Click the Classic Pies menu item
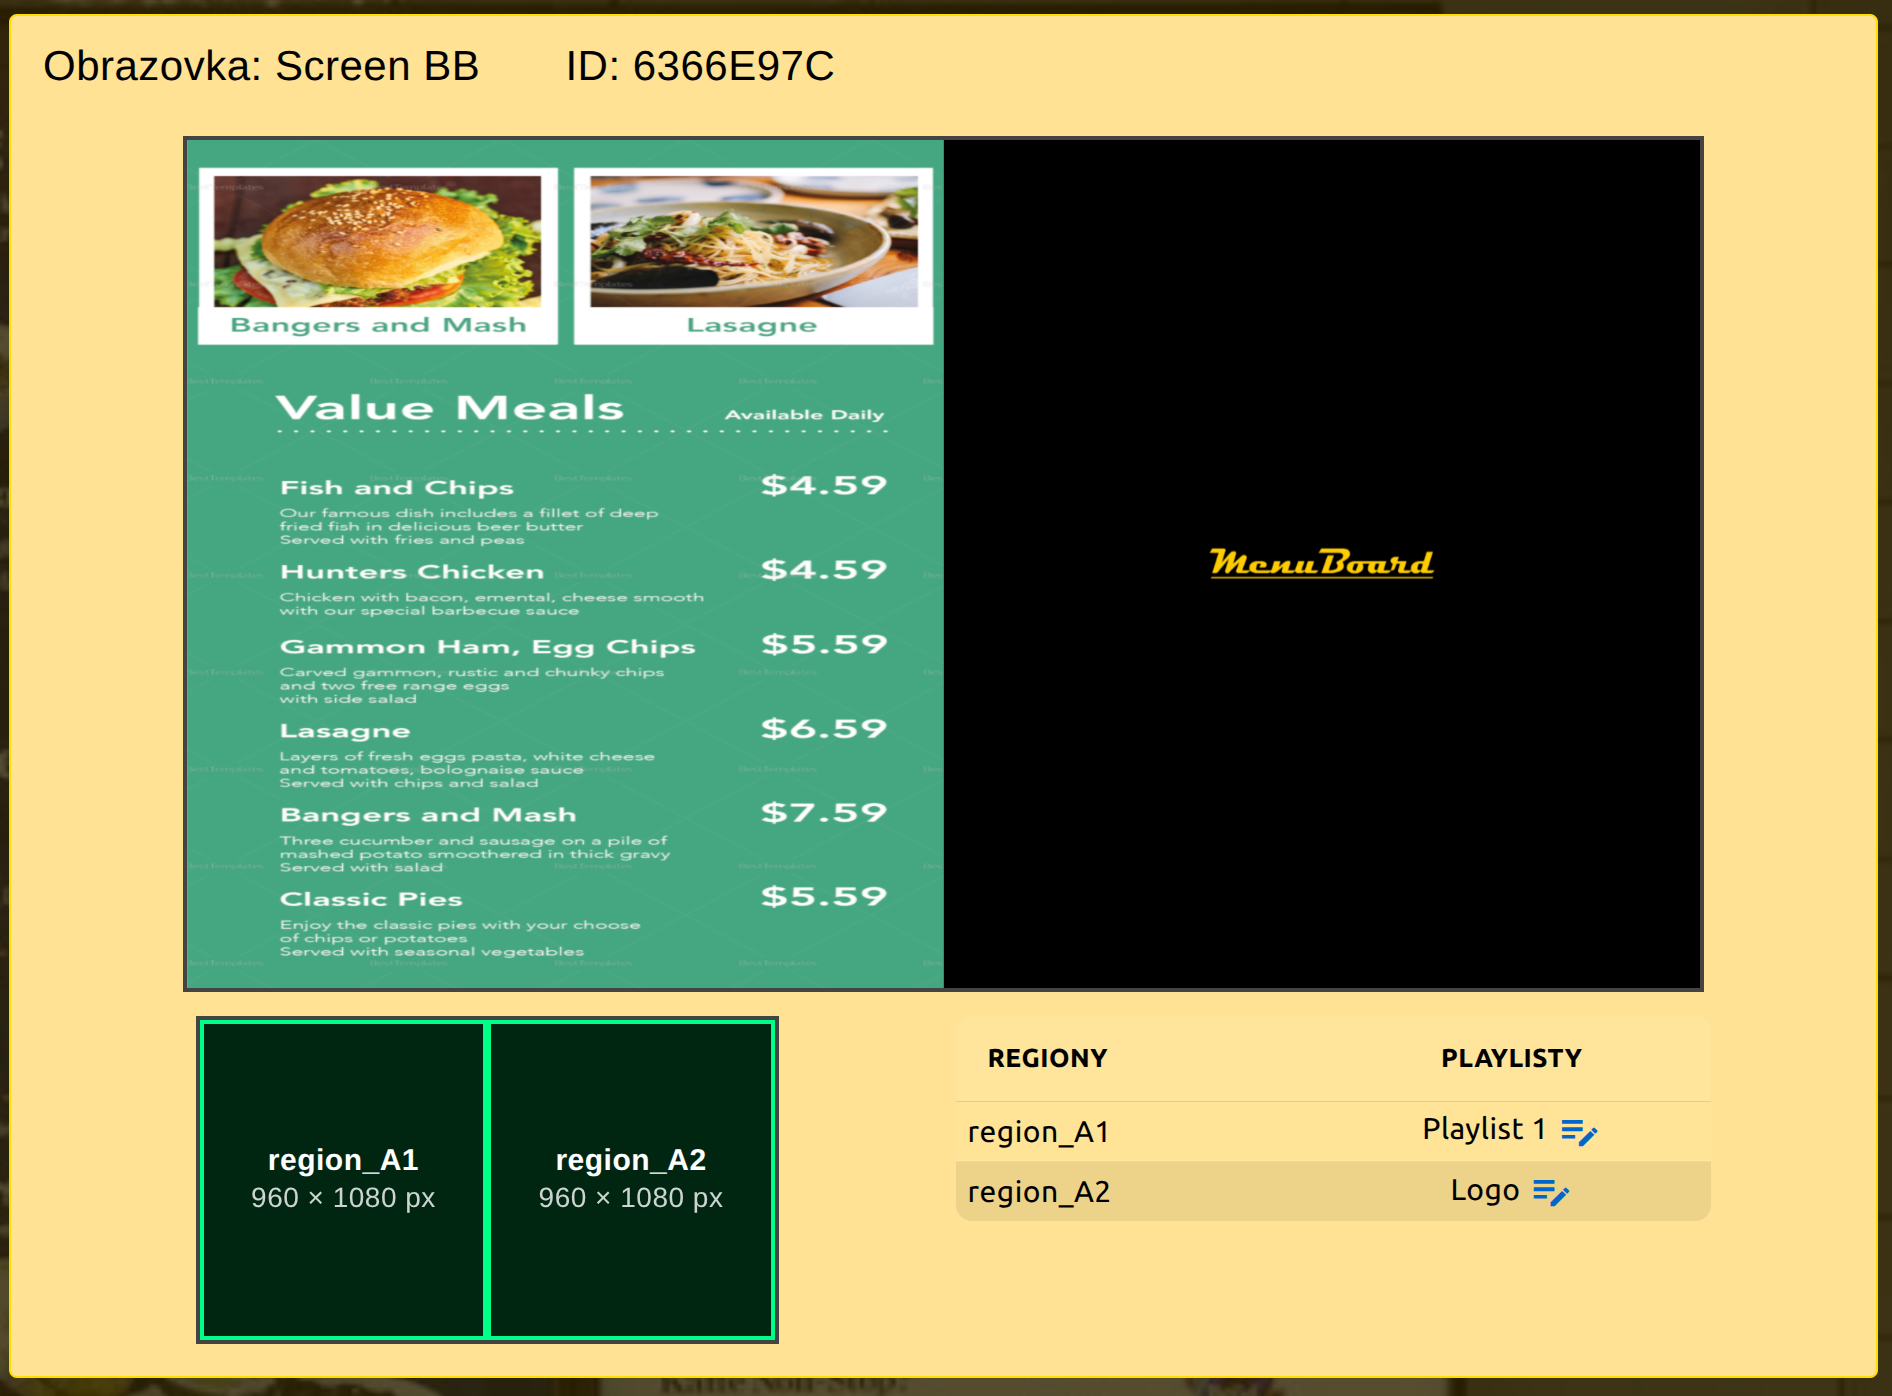 tap(371, 899)
